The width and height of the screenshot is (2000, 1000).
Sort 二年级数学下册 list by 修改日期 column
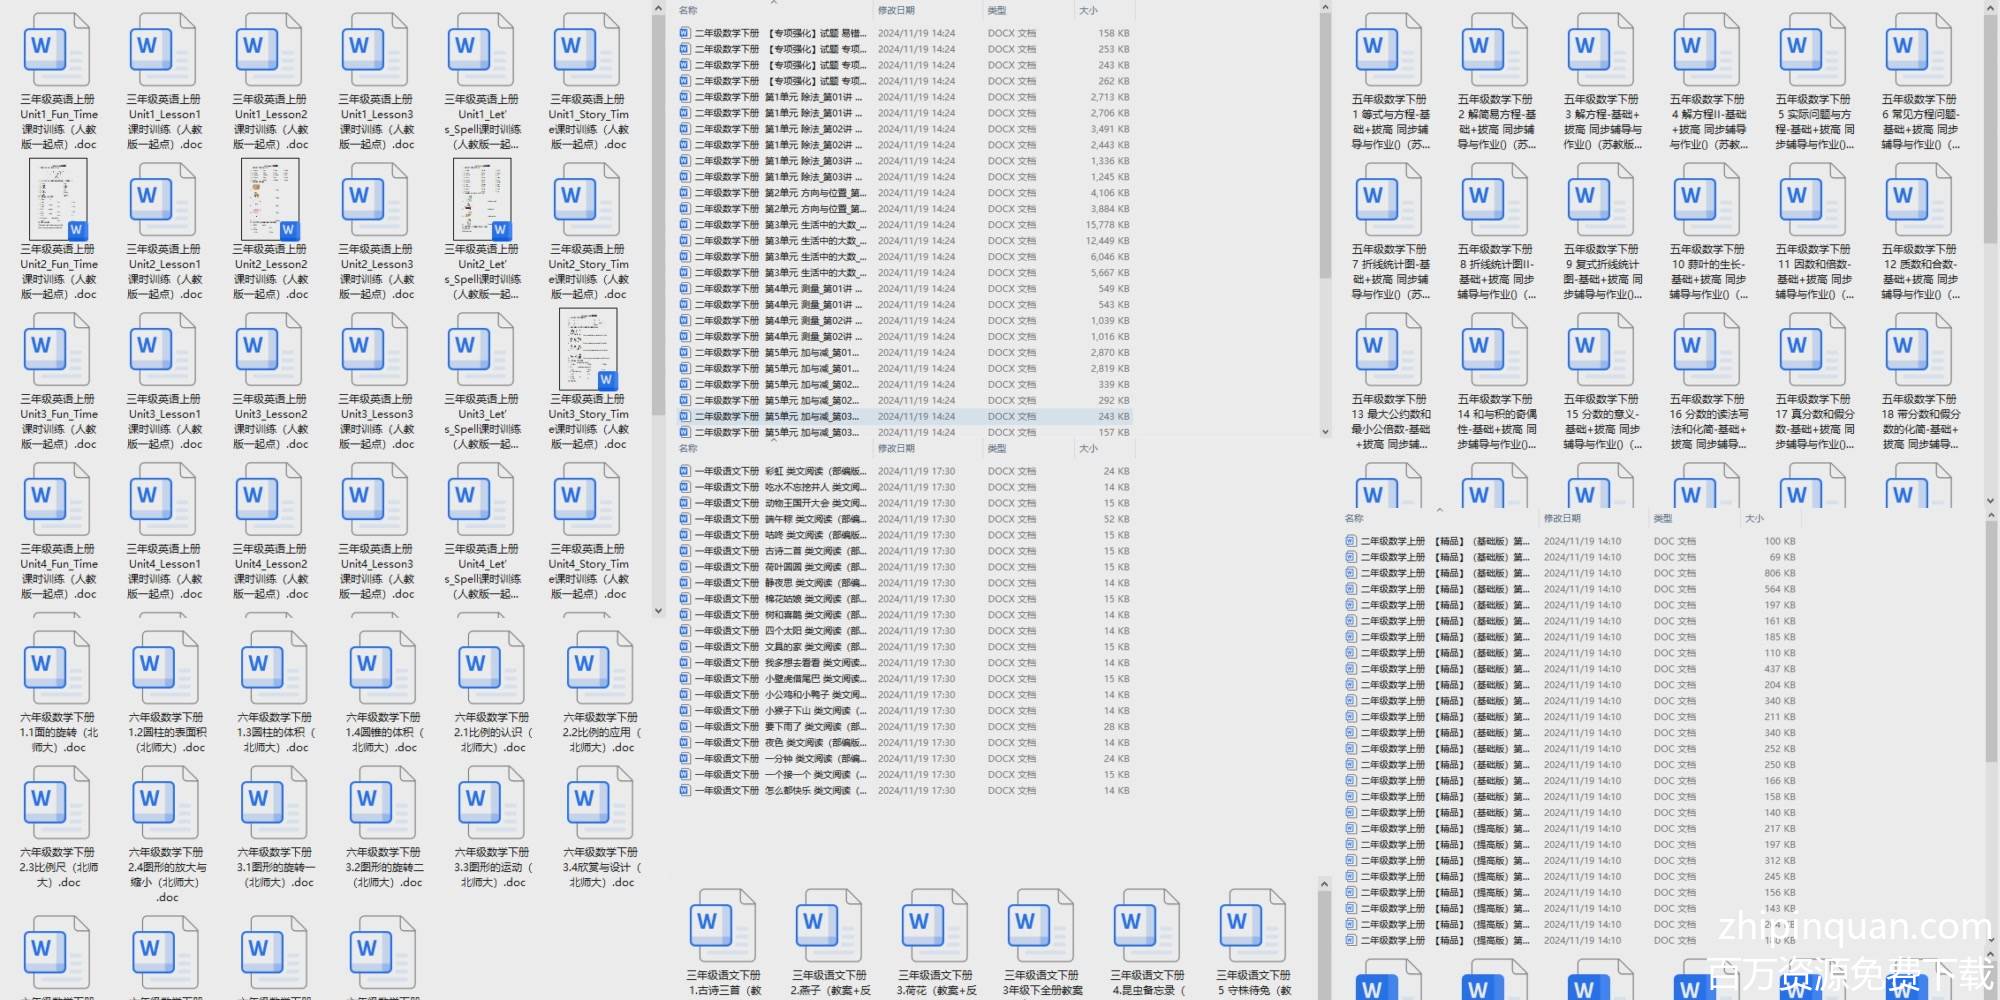pos(896,11)
